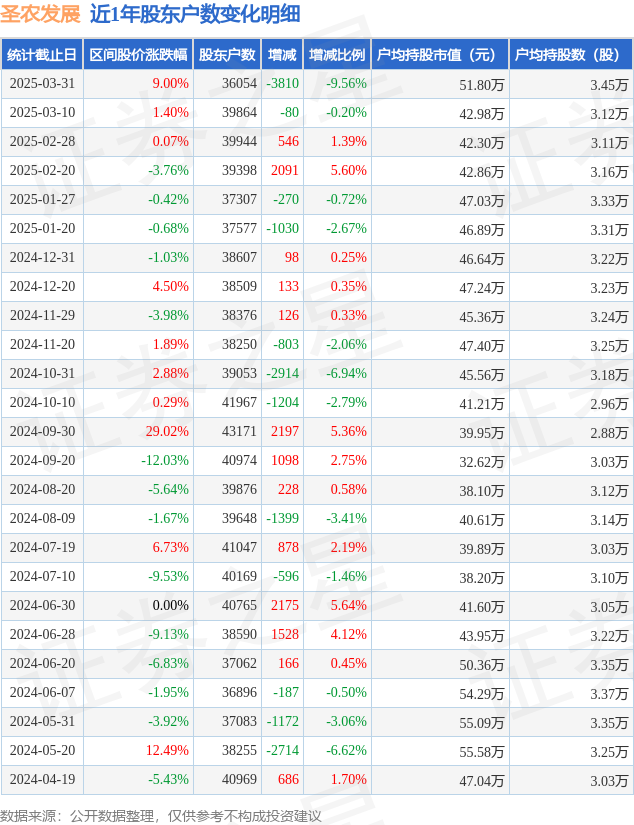
Task: Select the 2024-04-19 date cell
Action: click(x=42, y=780)
